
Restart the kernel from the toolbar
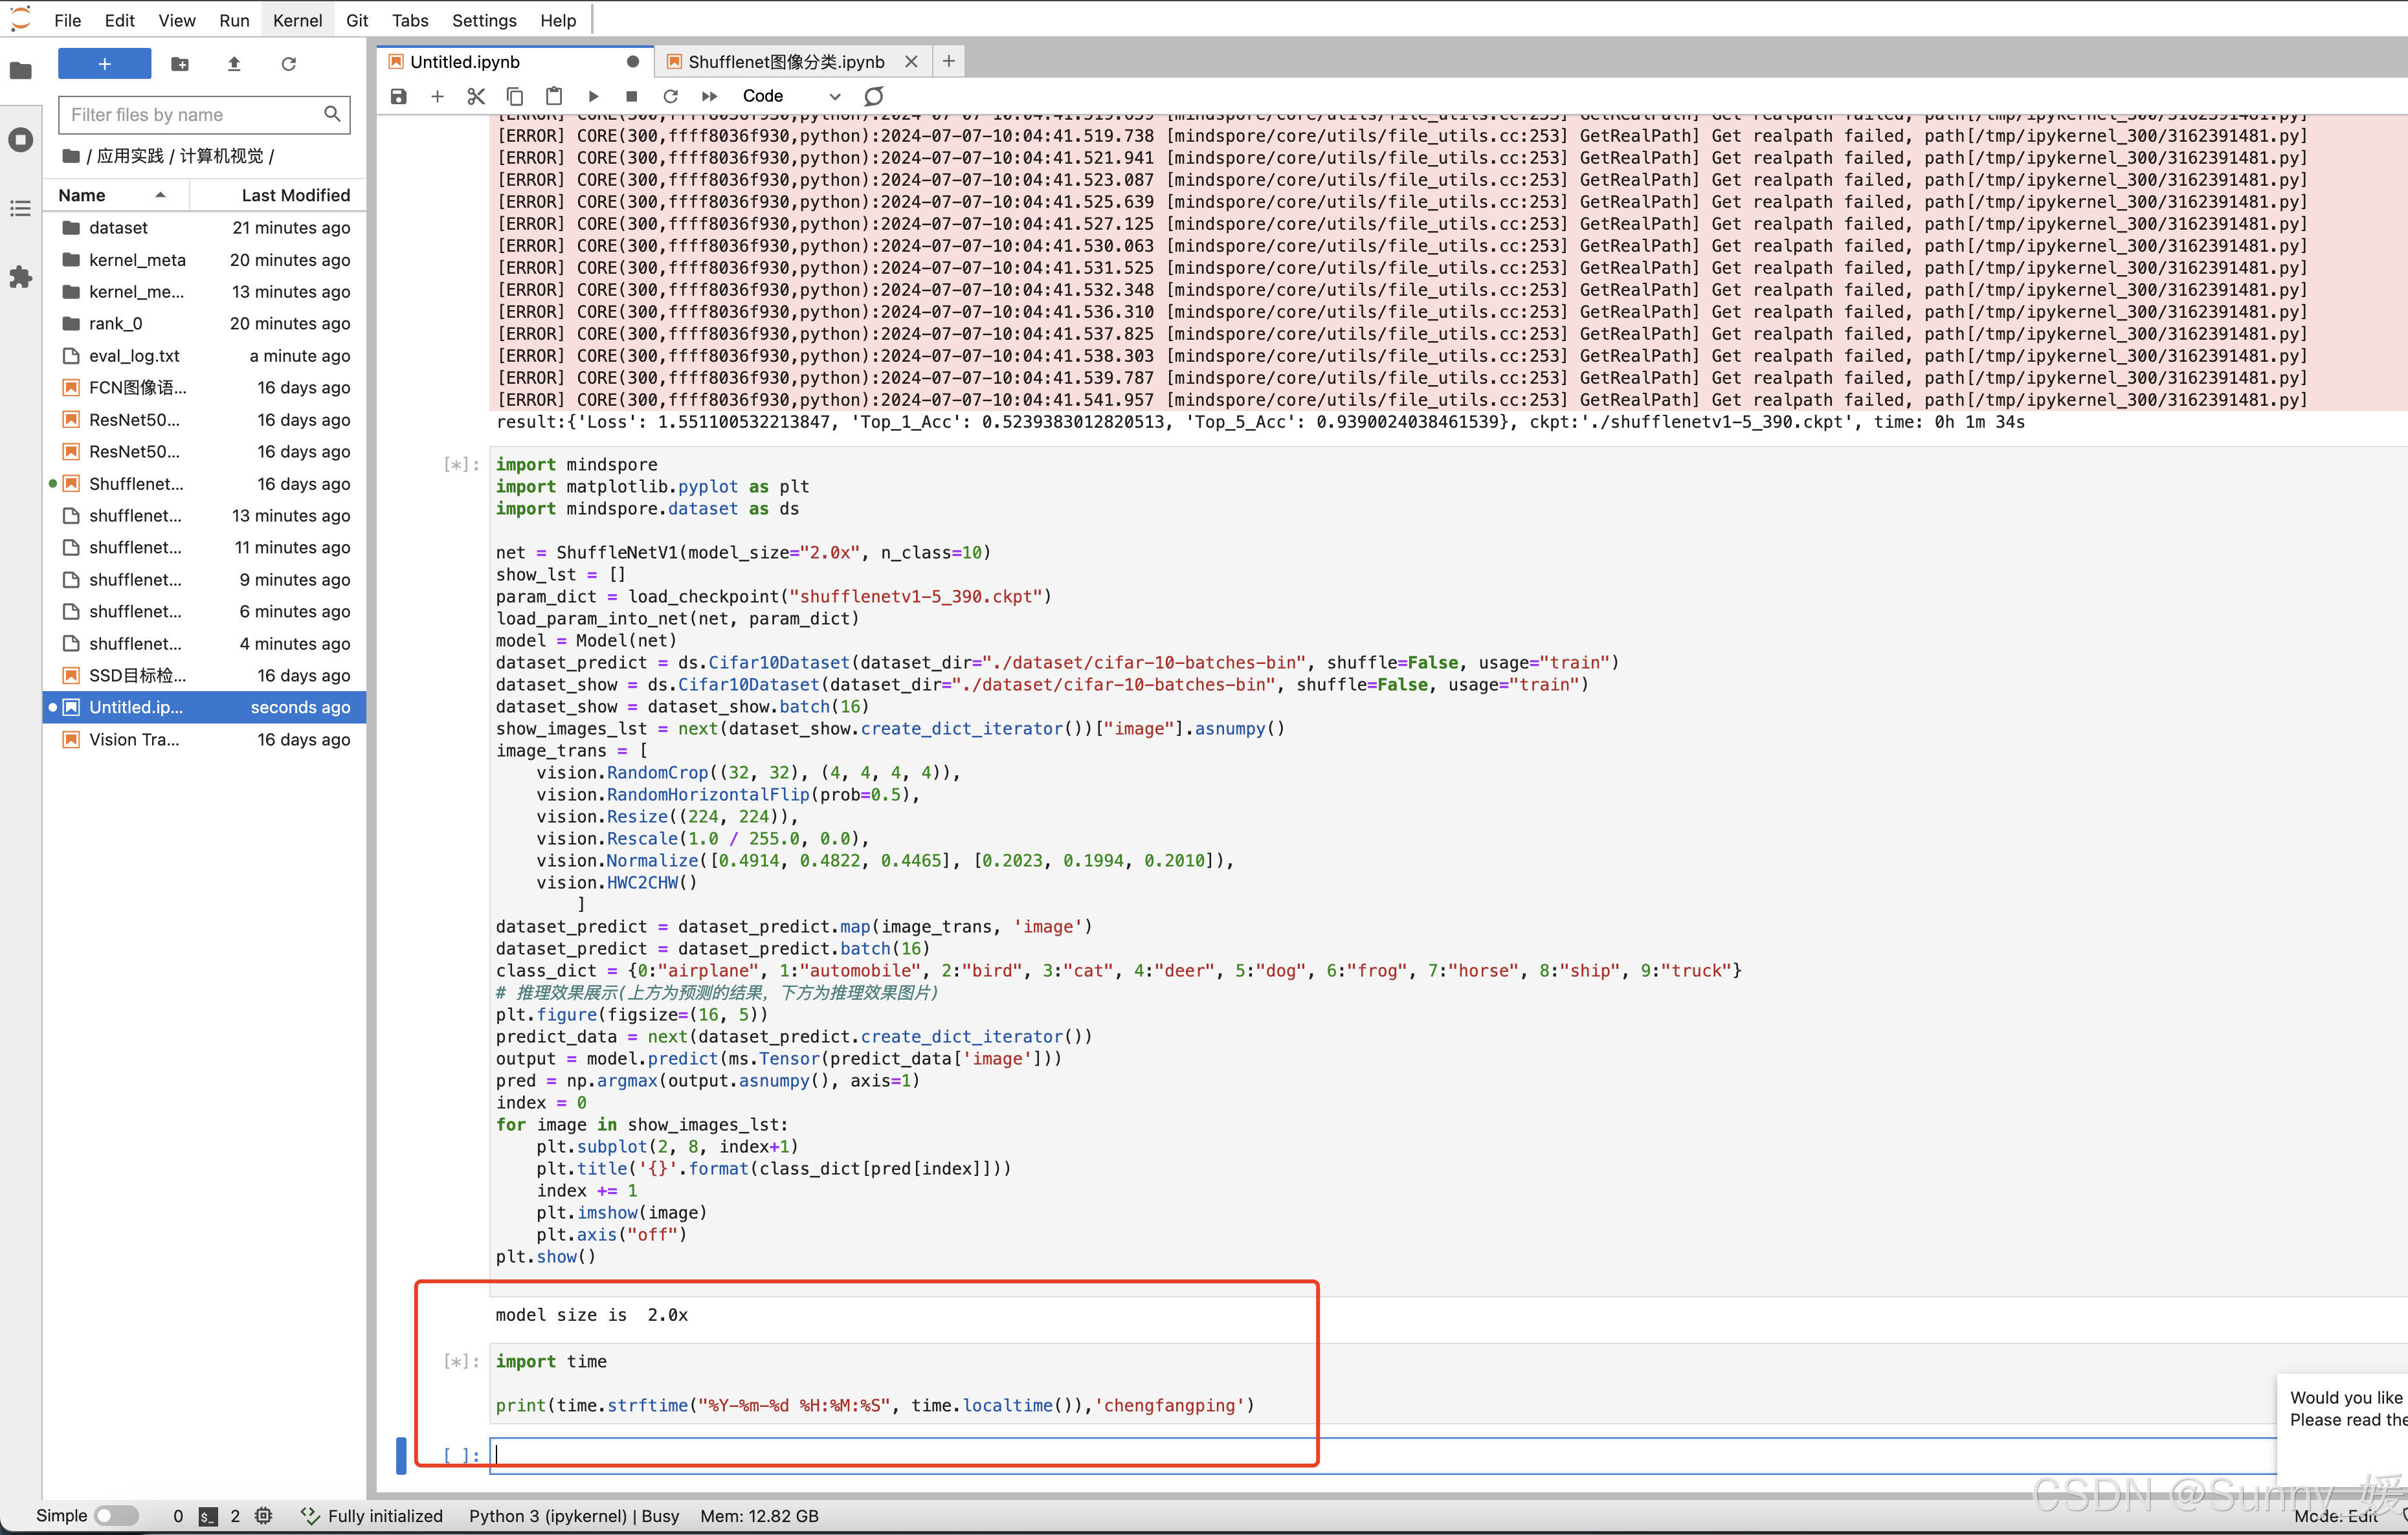[x=670, y=96]
